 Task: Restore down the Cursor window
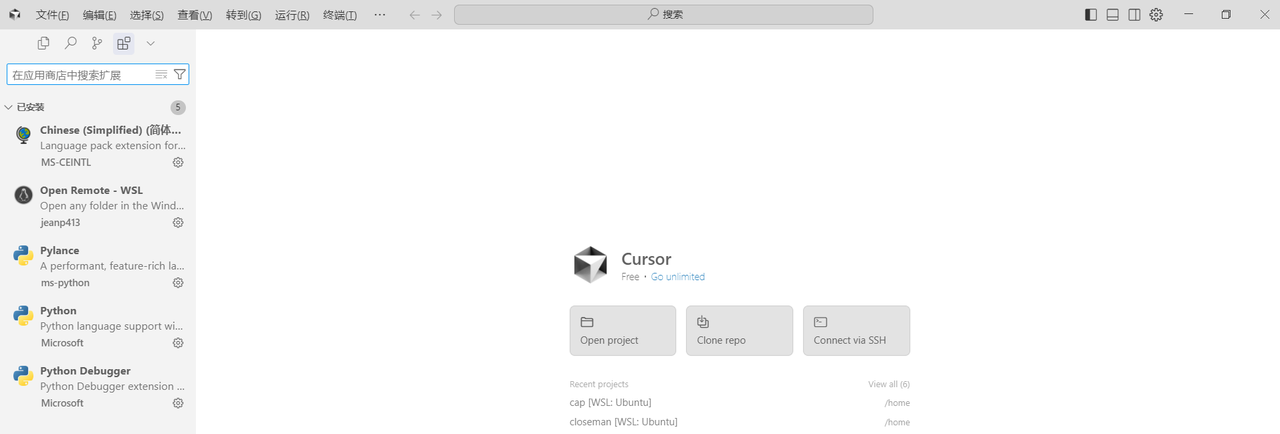pyautogui.click(x=1226, y=15)
